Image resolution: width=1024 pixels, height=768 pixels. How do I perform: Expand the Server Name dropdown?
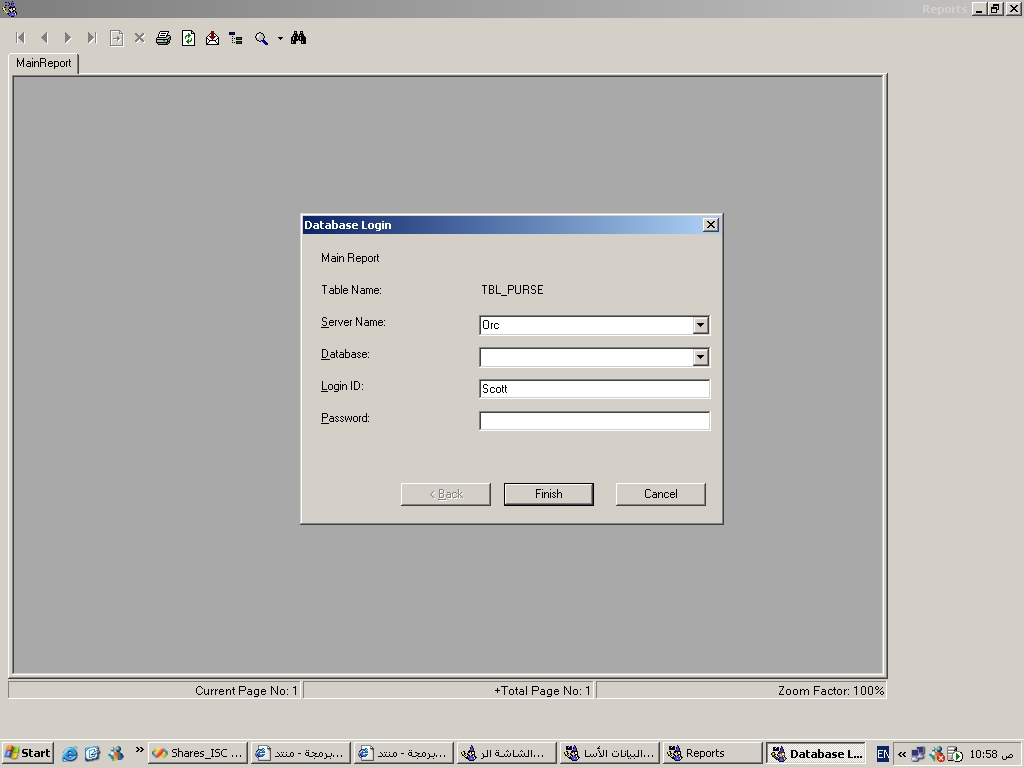click(700, 325)
